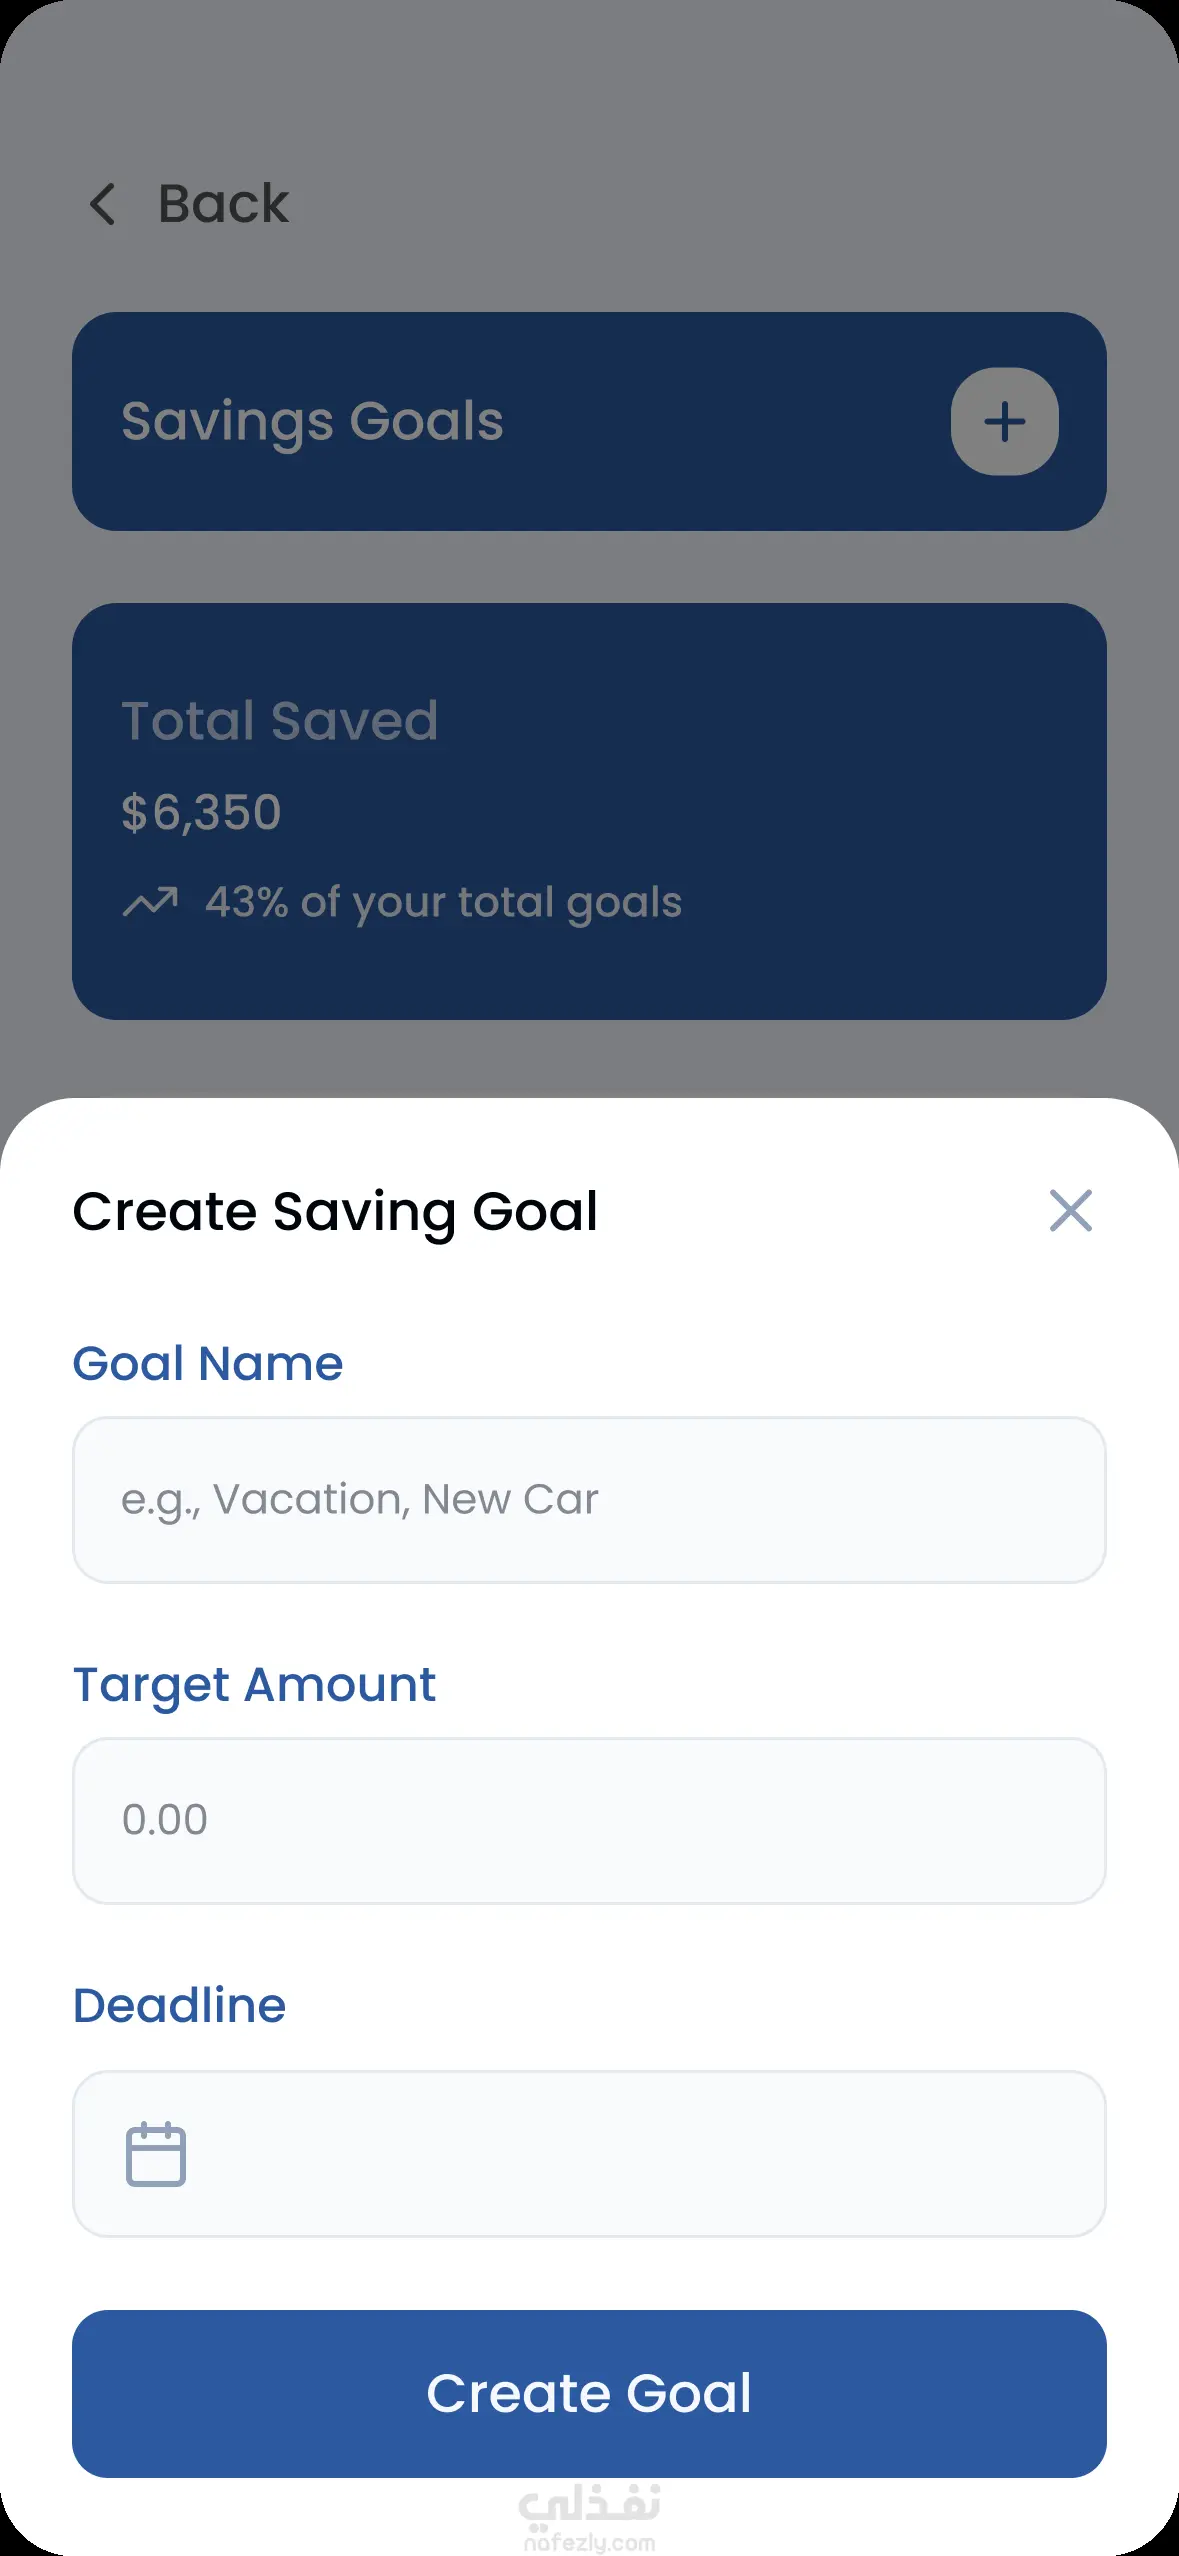Click the "Goal Name" field label

click(x=208, y=1363)
